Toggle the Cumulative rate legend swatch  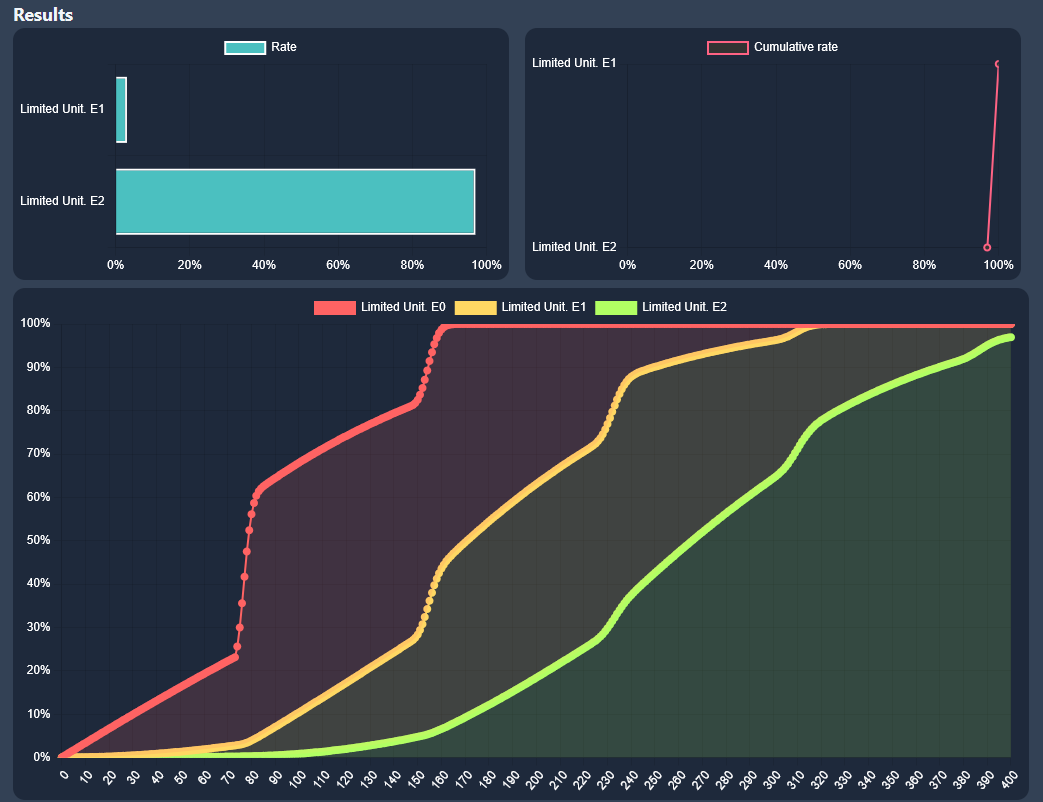coord(728,48)
